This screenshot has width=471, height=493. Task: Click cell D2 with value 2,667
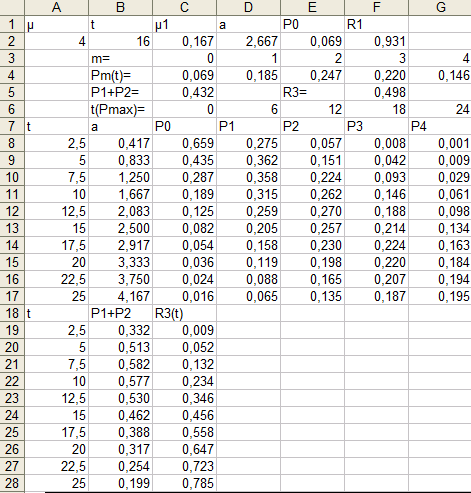[x=248, y=41]
